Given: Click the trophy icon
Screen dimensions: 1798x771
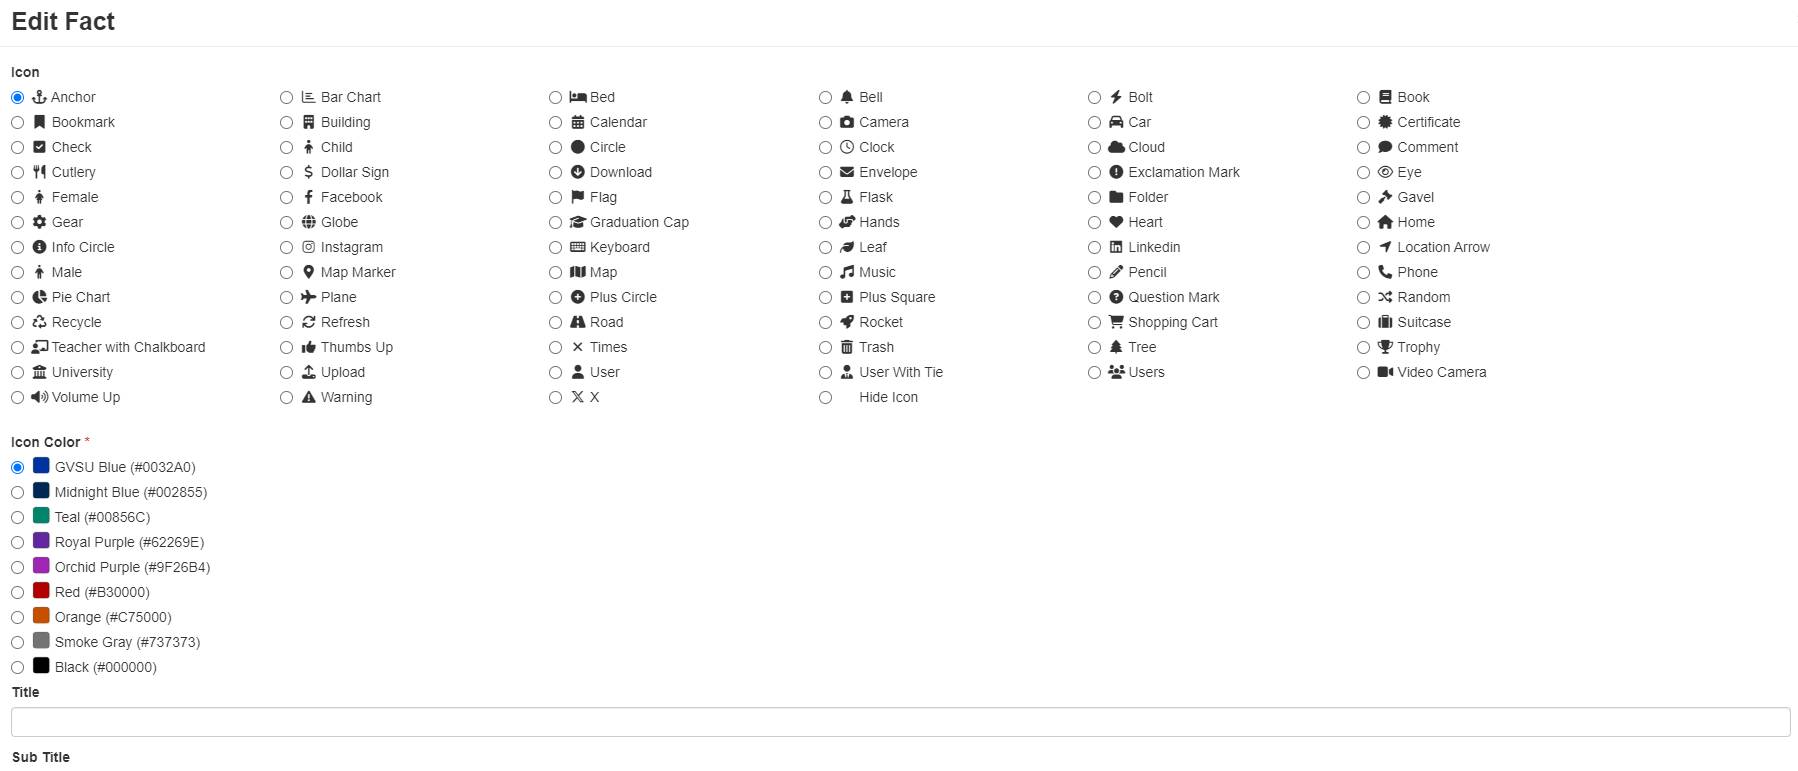Looking at the screenshot, I should click(1385, 347).
